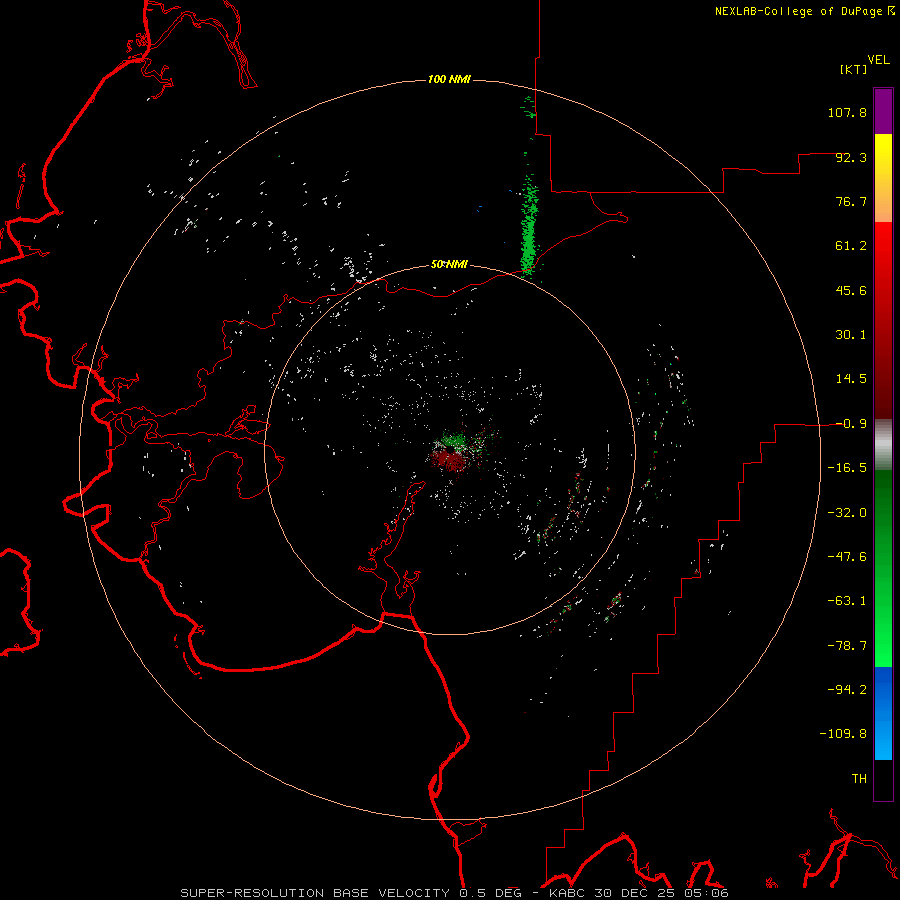Image resolution: width=900 pixels, height=900 pixels.
Task: Click the [KT] units label
Action: [854, 69]
